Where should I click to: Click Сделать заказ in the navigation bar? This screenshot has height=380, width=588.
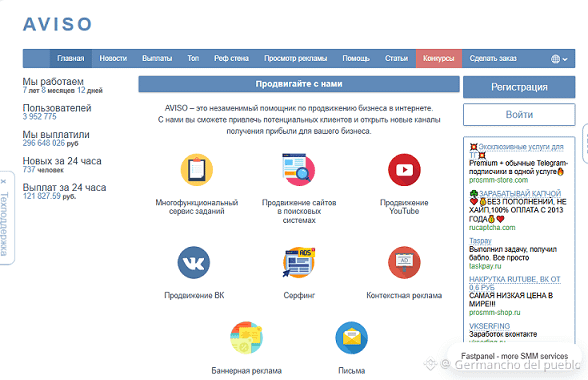click(493, 59)
